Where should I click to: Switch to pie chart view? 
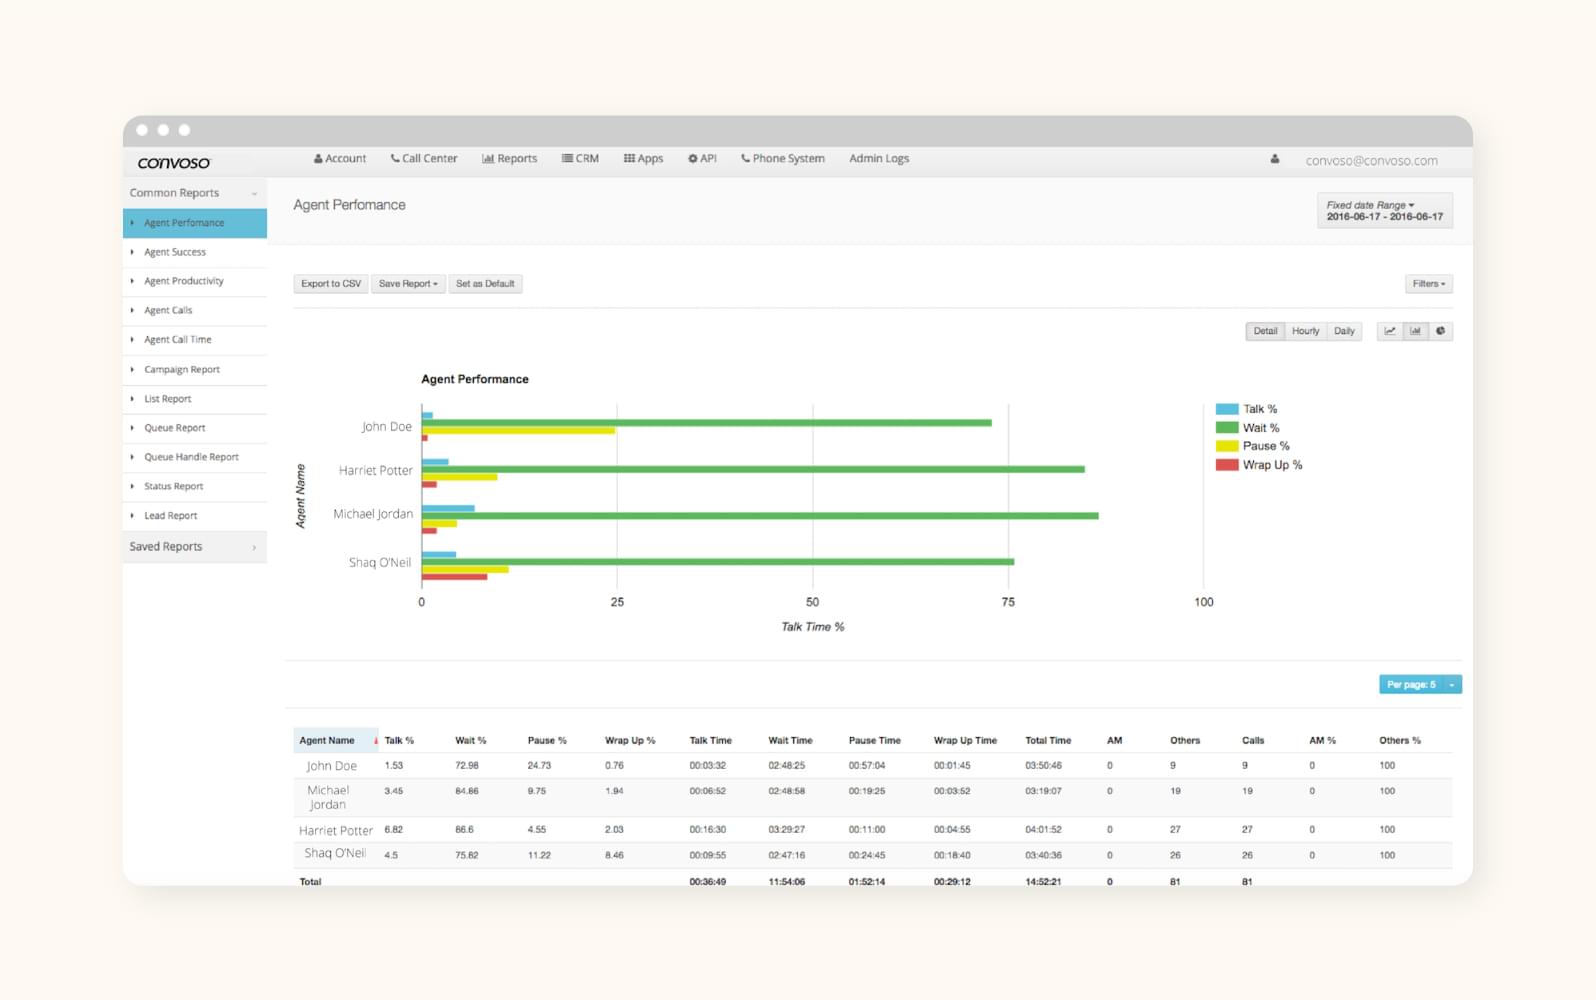1440,331
